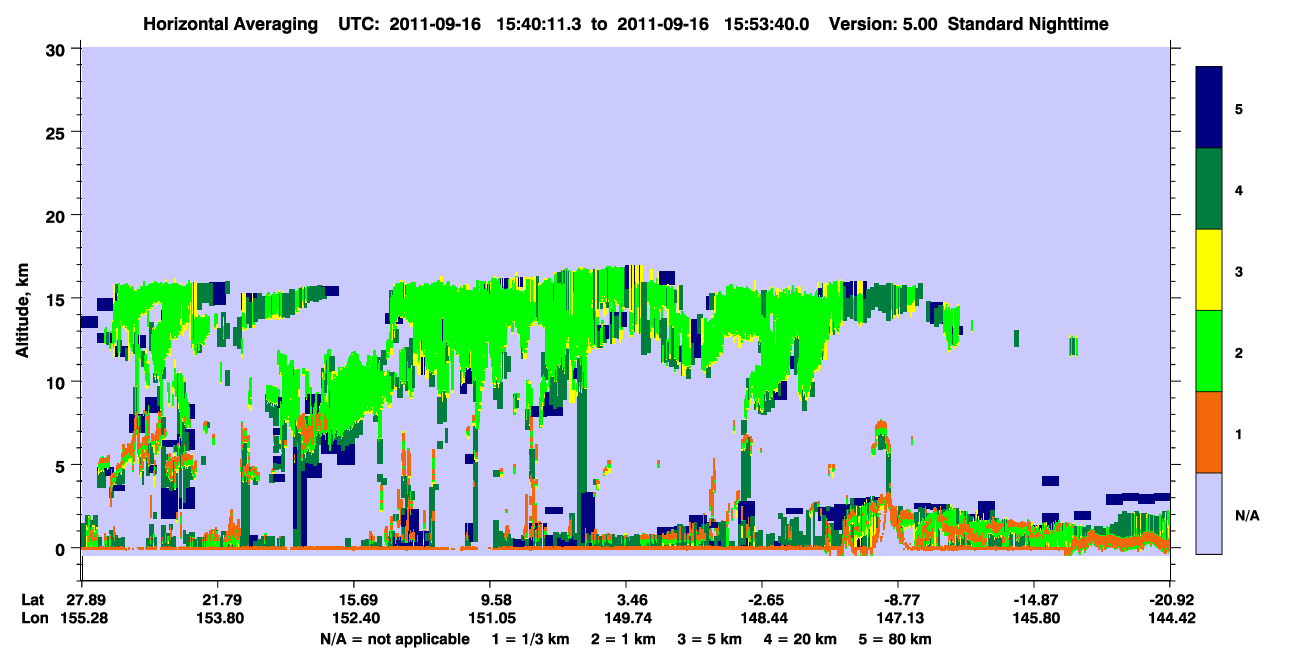Viewport: 1300px width, 667px height.
Task: Click the longitude value '148.44'
Action: [x=762, y=619]
